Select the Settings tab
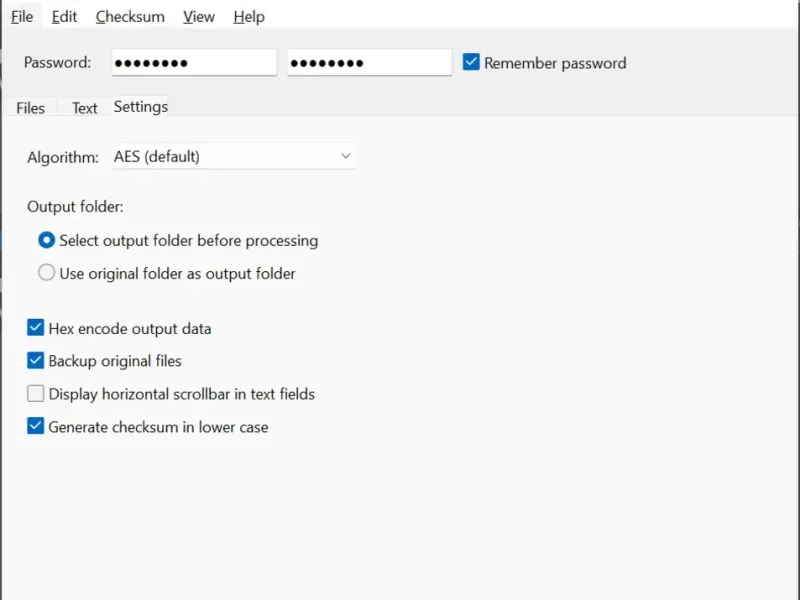The height and width of the screenshot is (600, 800). coord(140,107)
